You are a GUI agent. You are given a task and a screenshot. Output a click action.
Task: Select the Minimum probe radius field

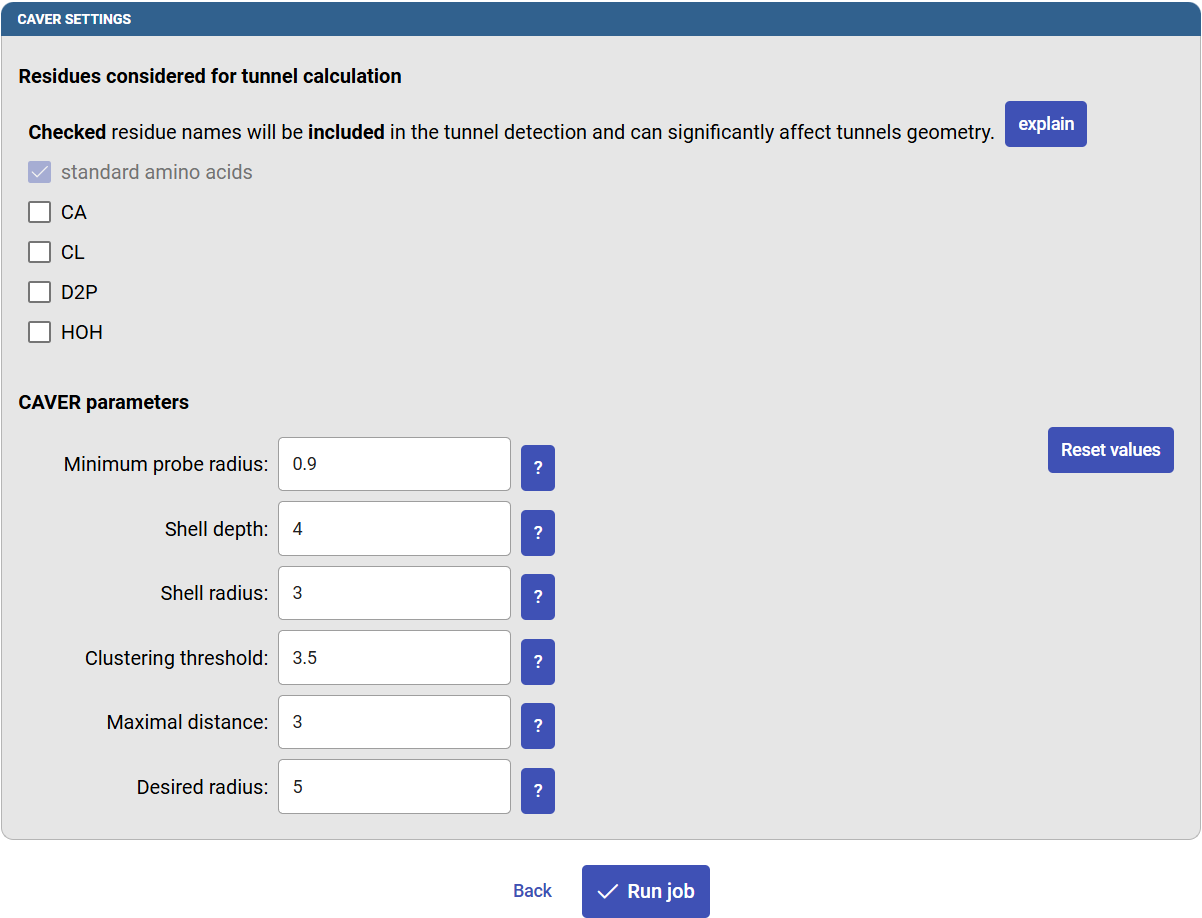pyautogui.click(x=394, y=464)
